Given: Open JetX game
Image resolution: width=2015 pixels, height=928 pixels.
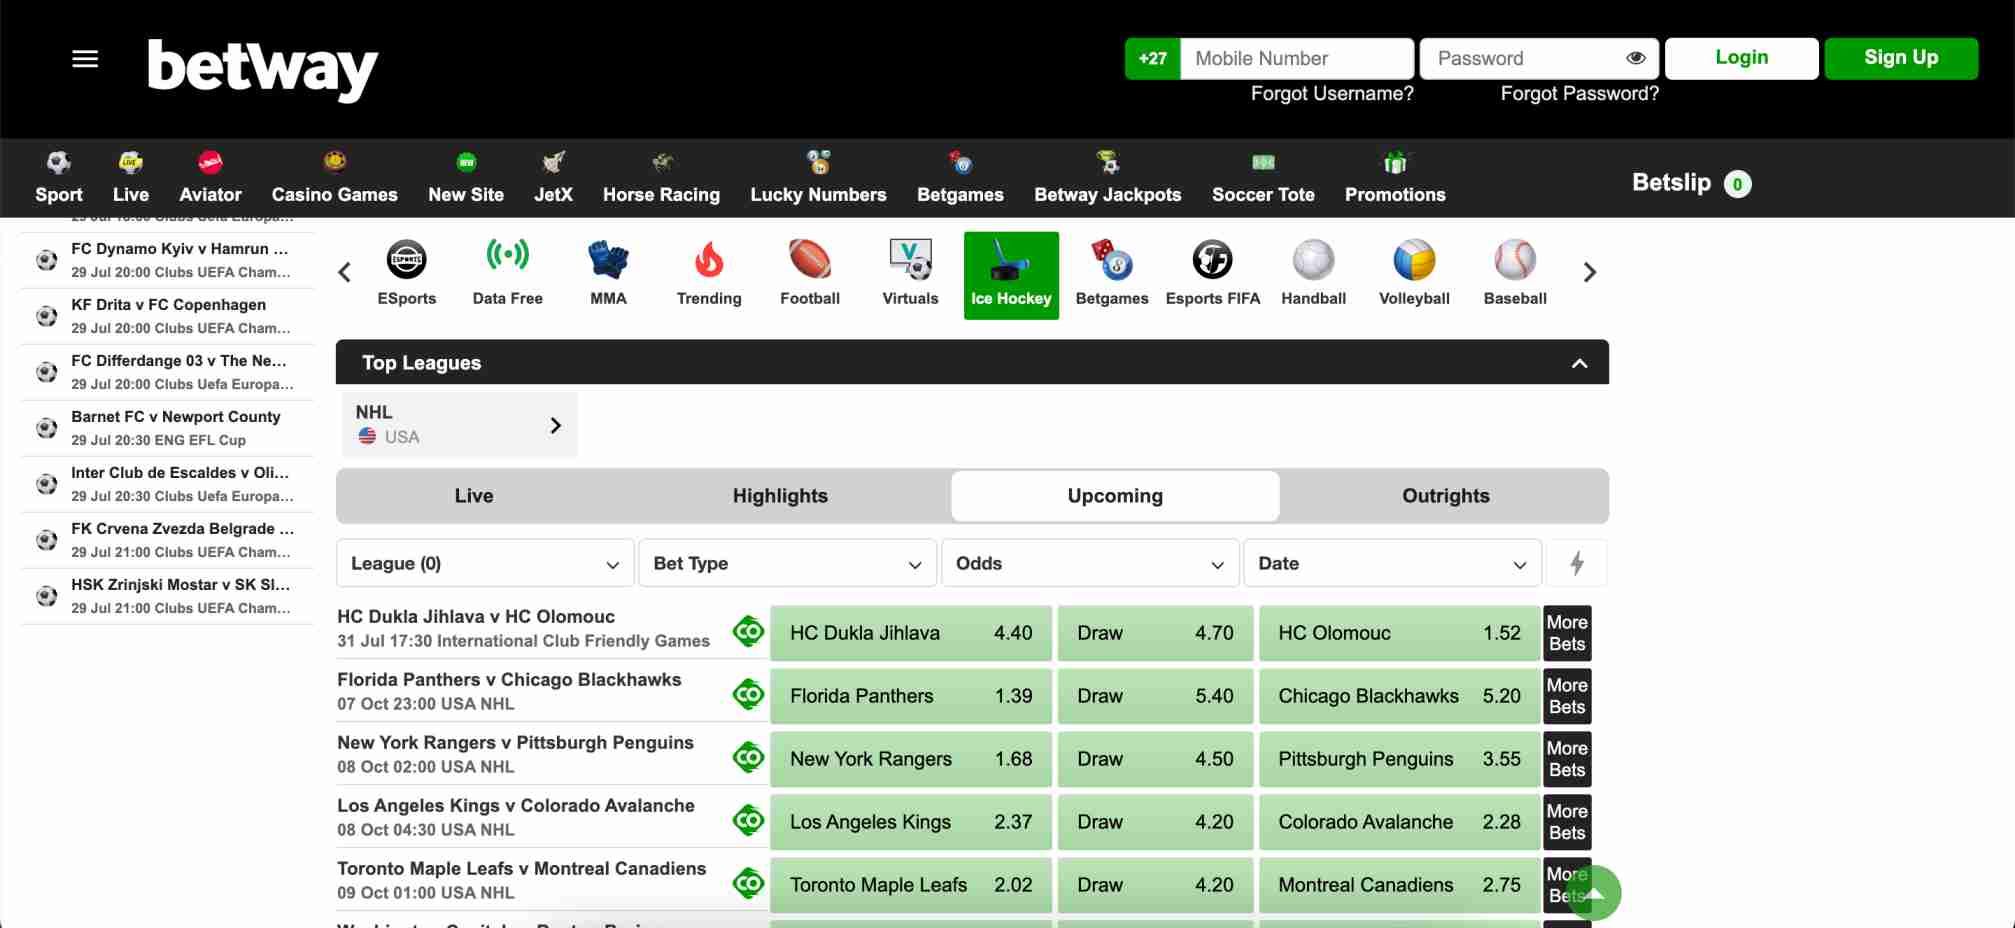Looking at the screenshot, I should [x=553, y=177].
